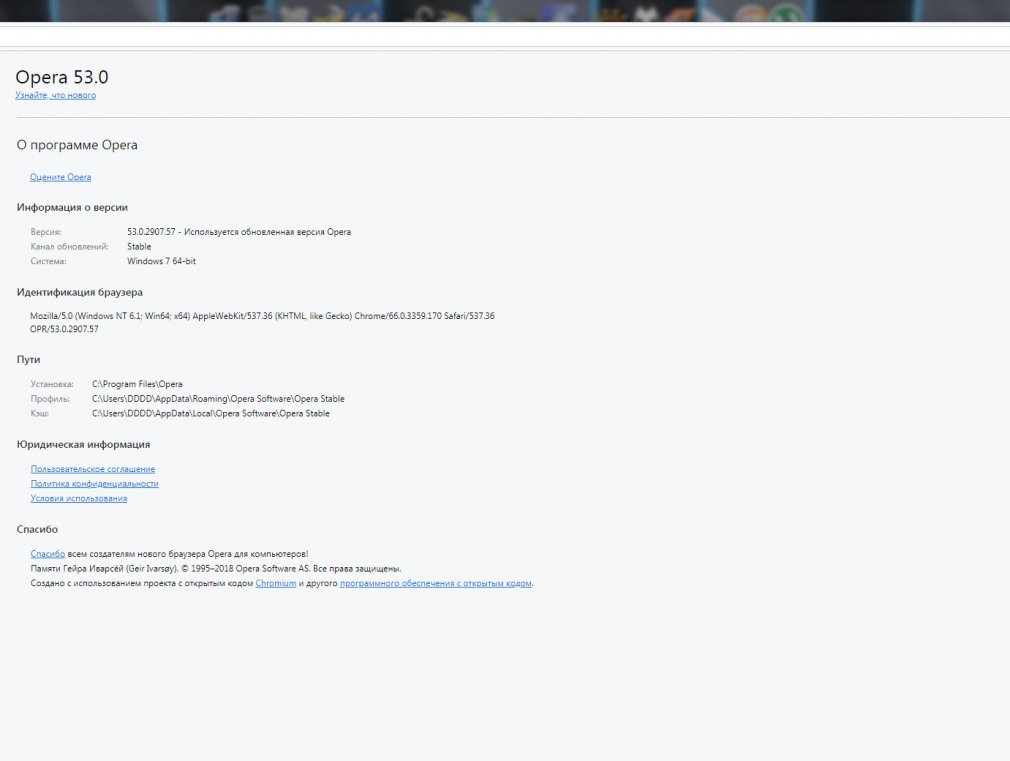Click the 'Mozilla/5.0 (Windows NT 6.1...' user agent line

(262, 316)
